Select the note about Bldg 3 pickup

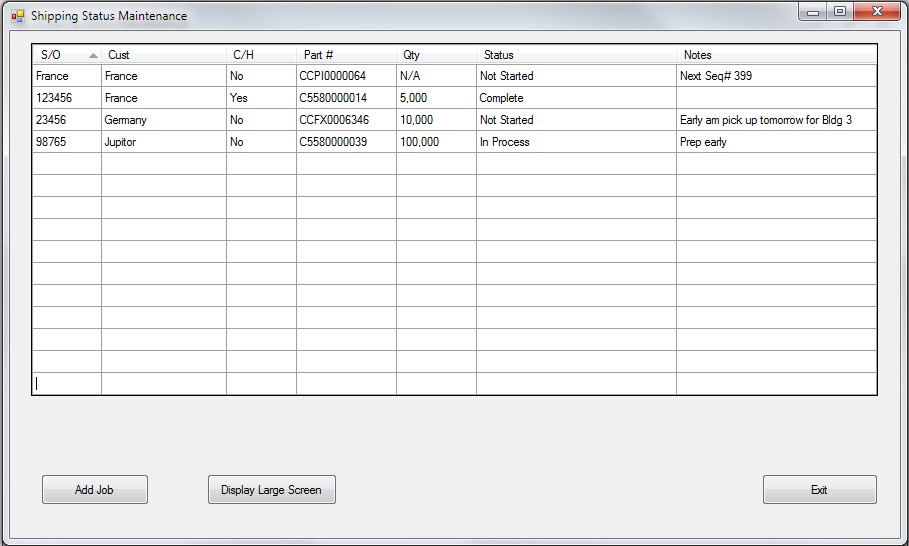point(776,120)
